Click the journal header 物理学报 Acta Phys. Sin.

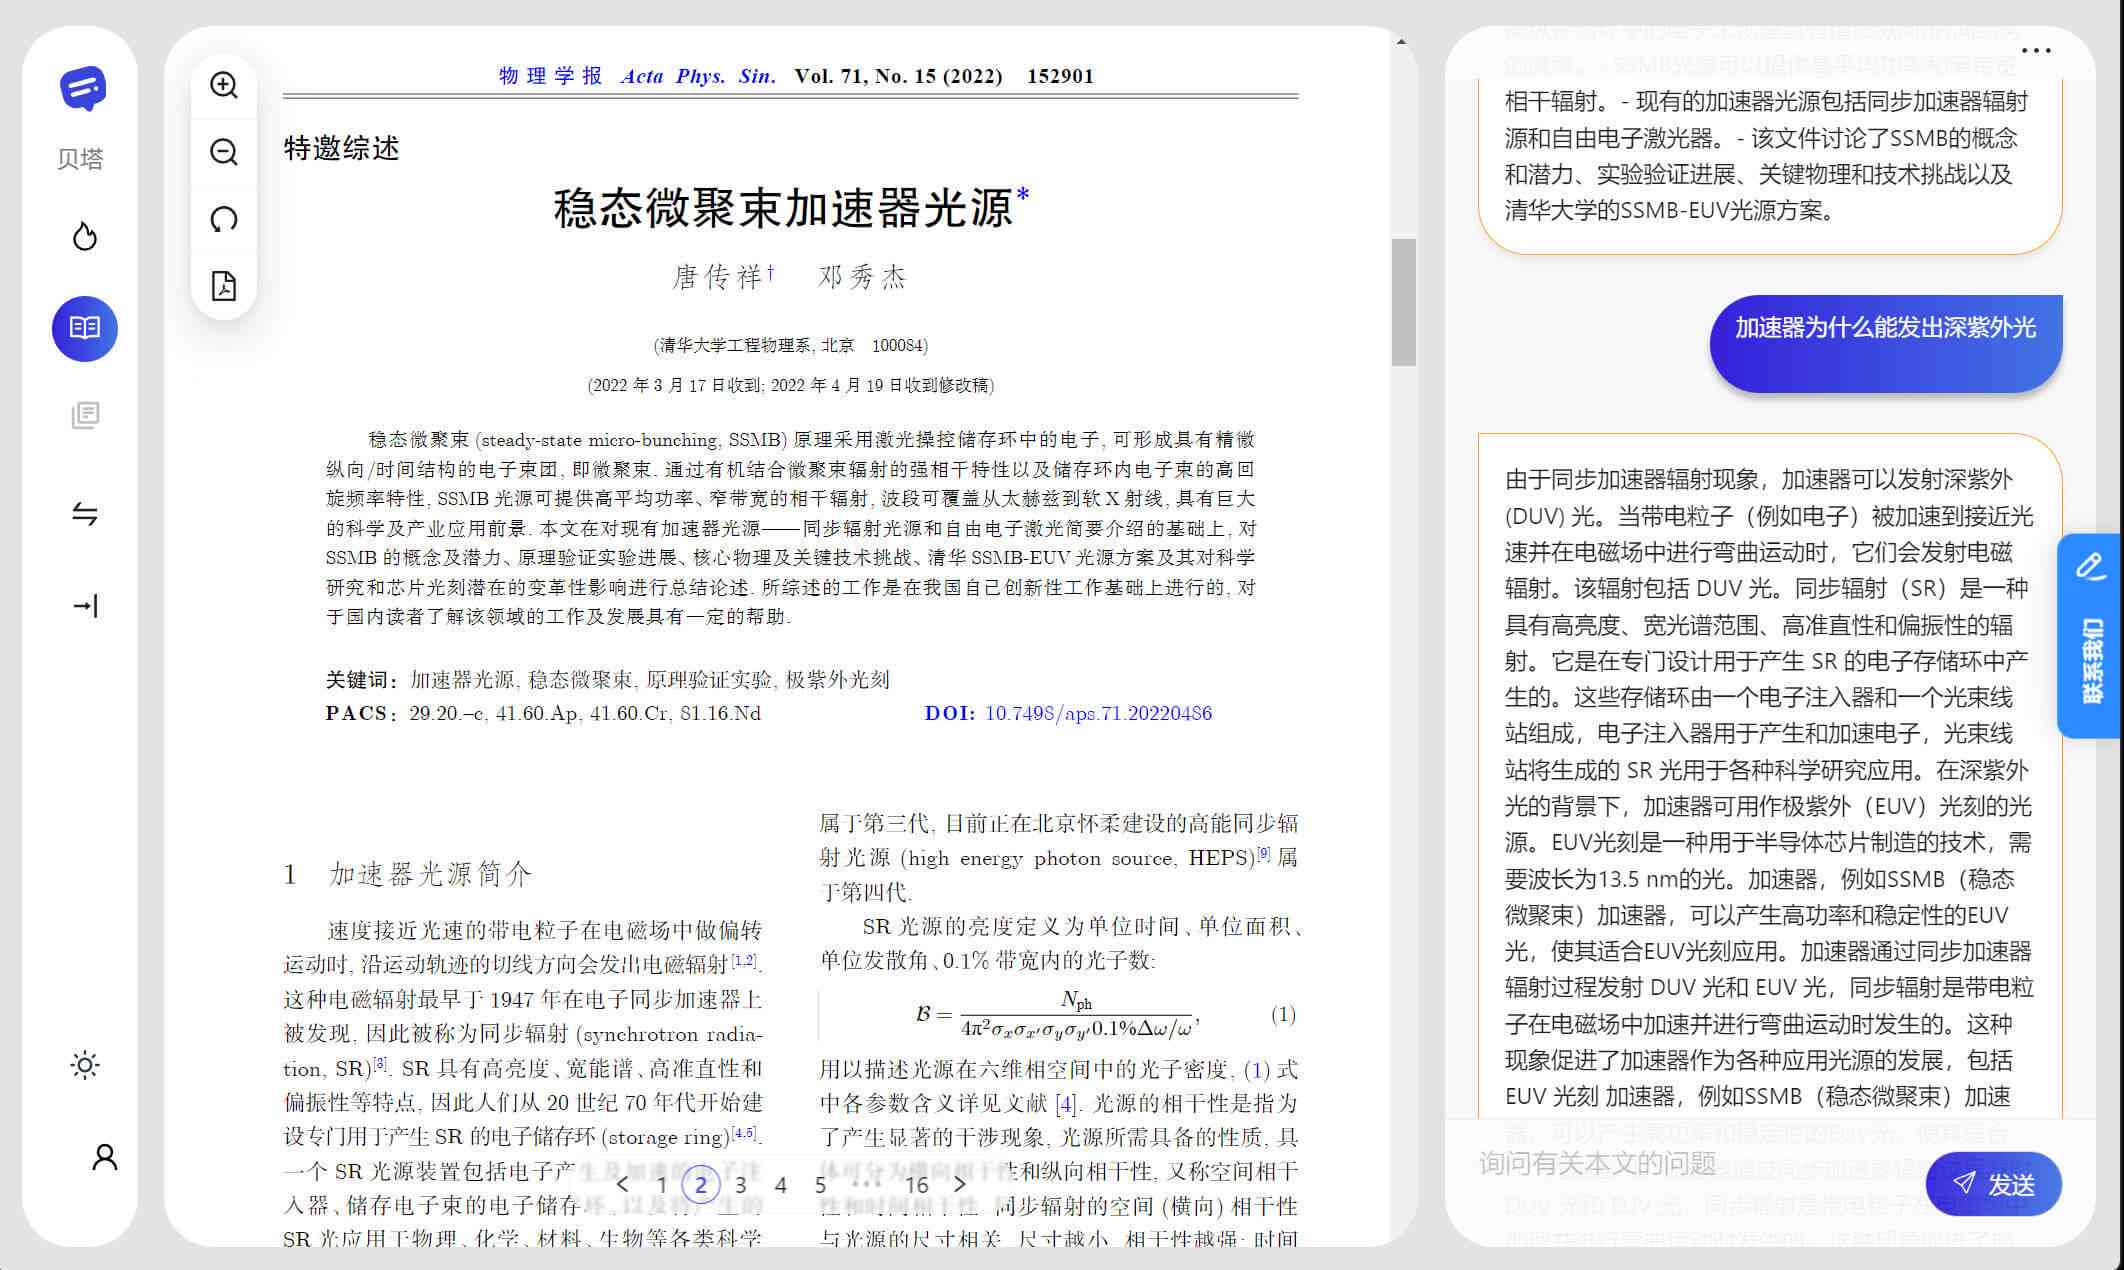coord(637,76)
